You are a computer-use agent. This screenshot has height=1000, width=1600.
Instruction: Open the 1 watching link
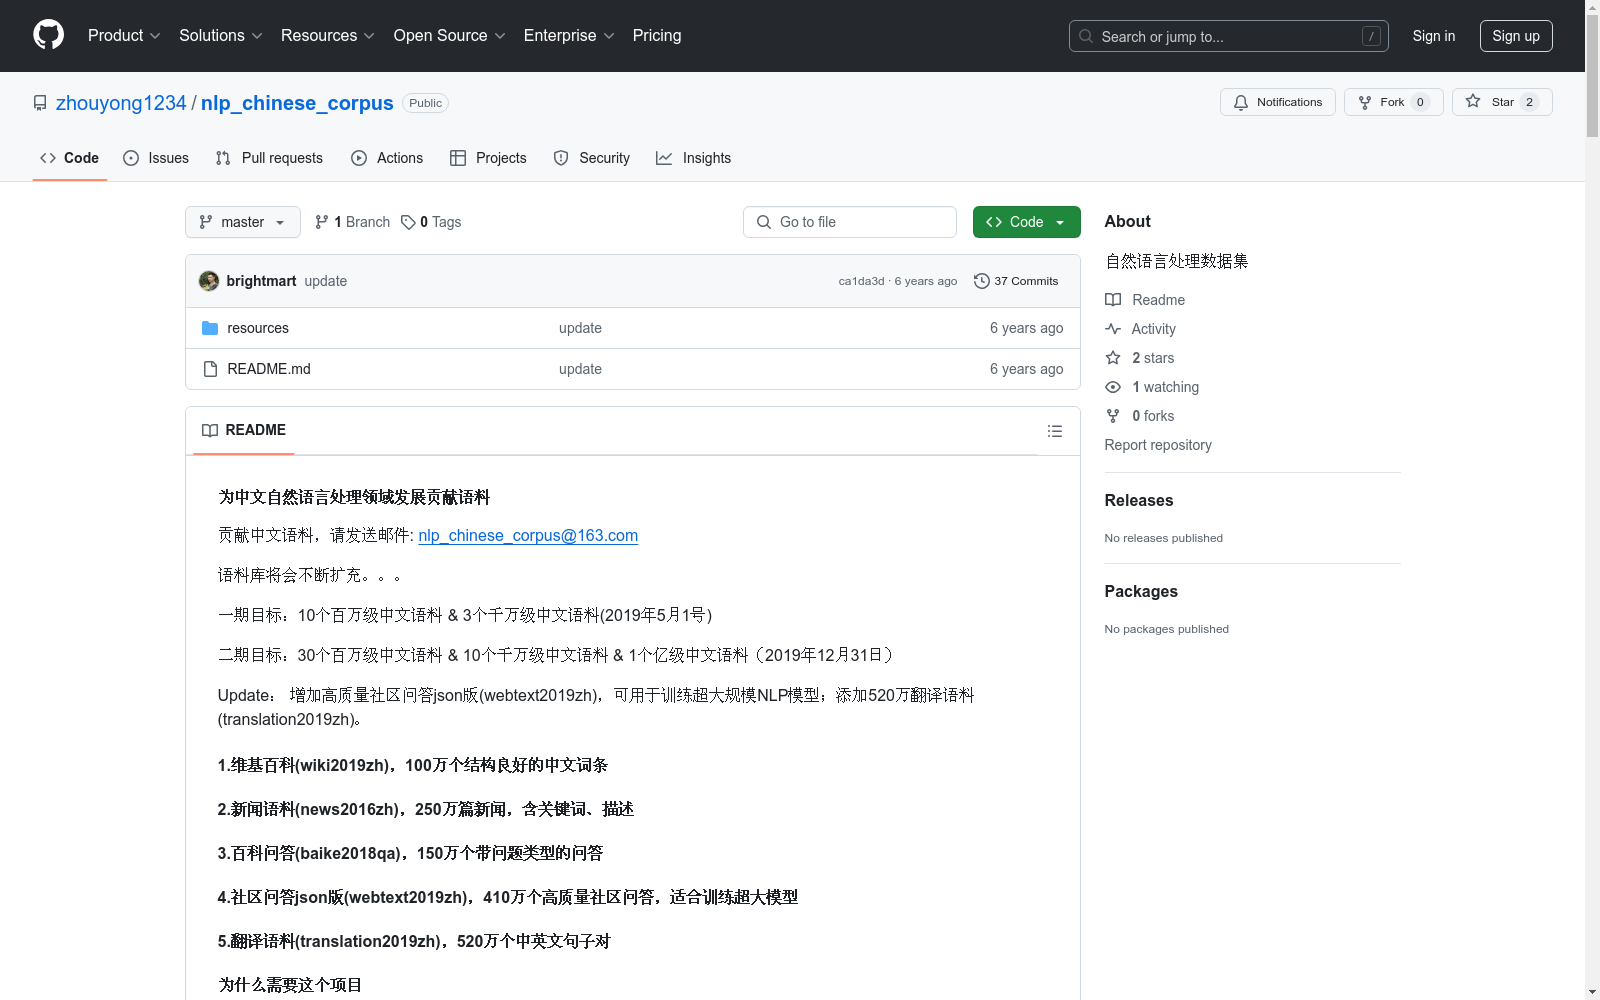coord(1152,387)
